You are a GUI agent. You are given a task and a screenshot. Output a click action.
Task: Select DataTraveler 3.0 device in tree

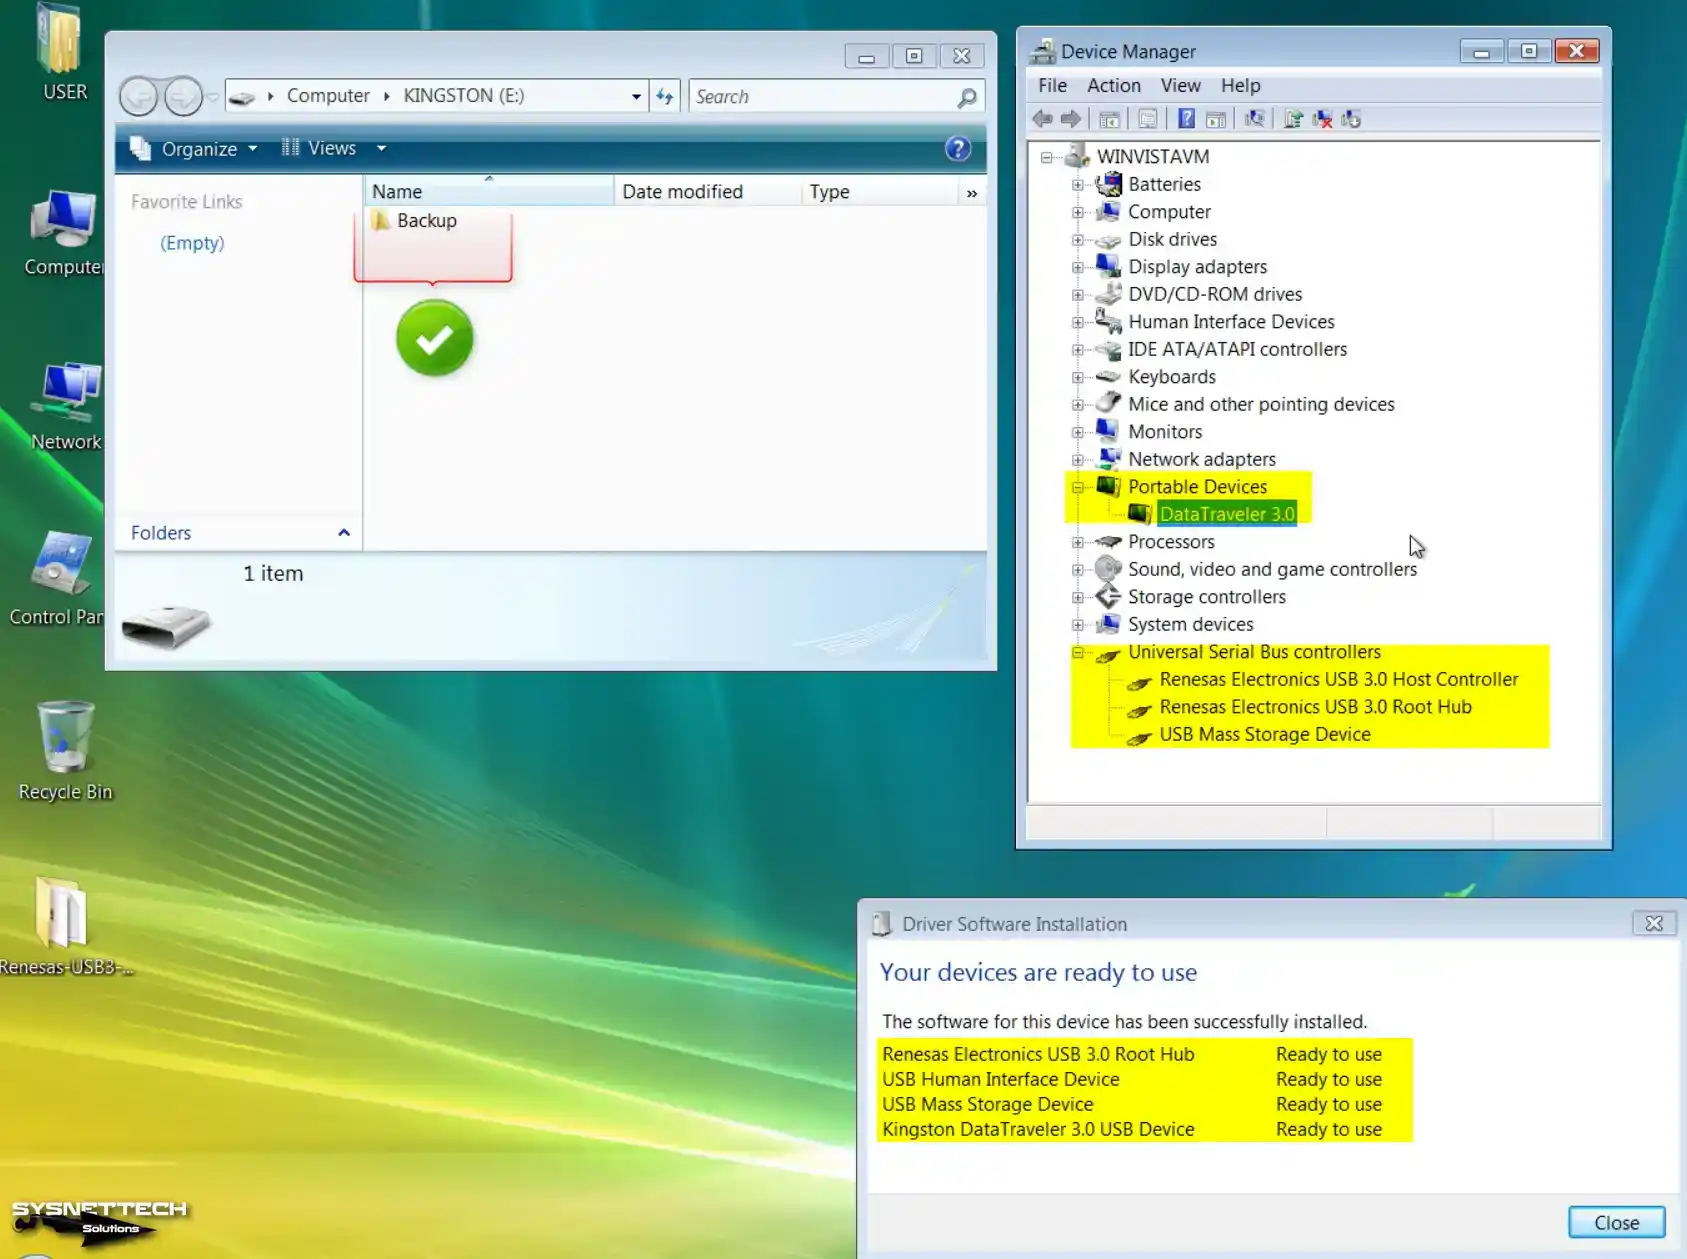1226,514
